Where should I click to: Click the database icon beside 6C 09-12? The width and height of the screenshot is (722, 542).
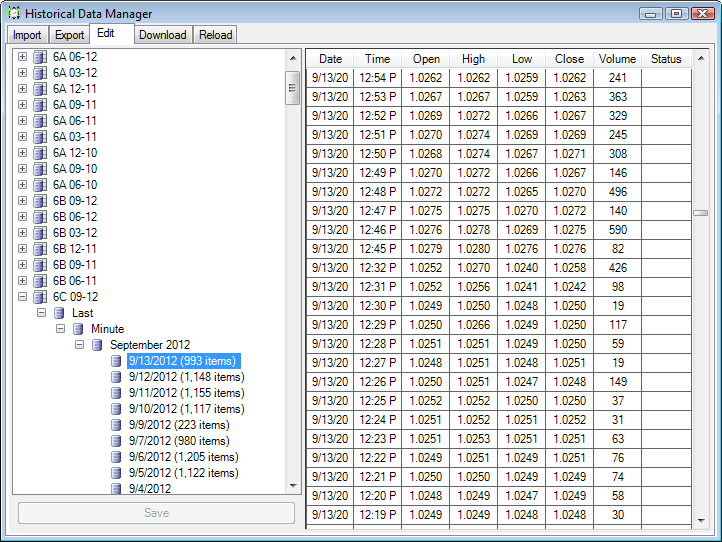(x=40, y=297)
